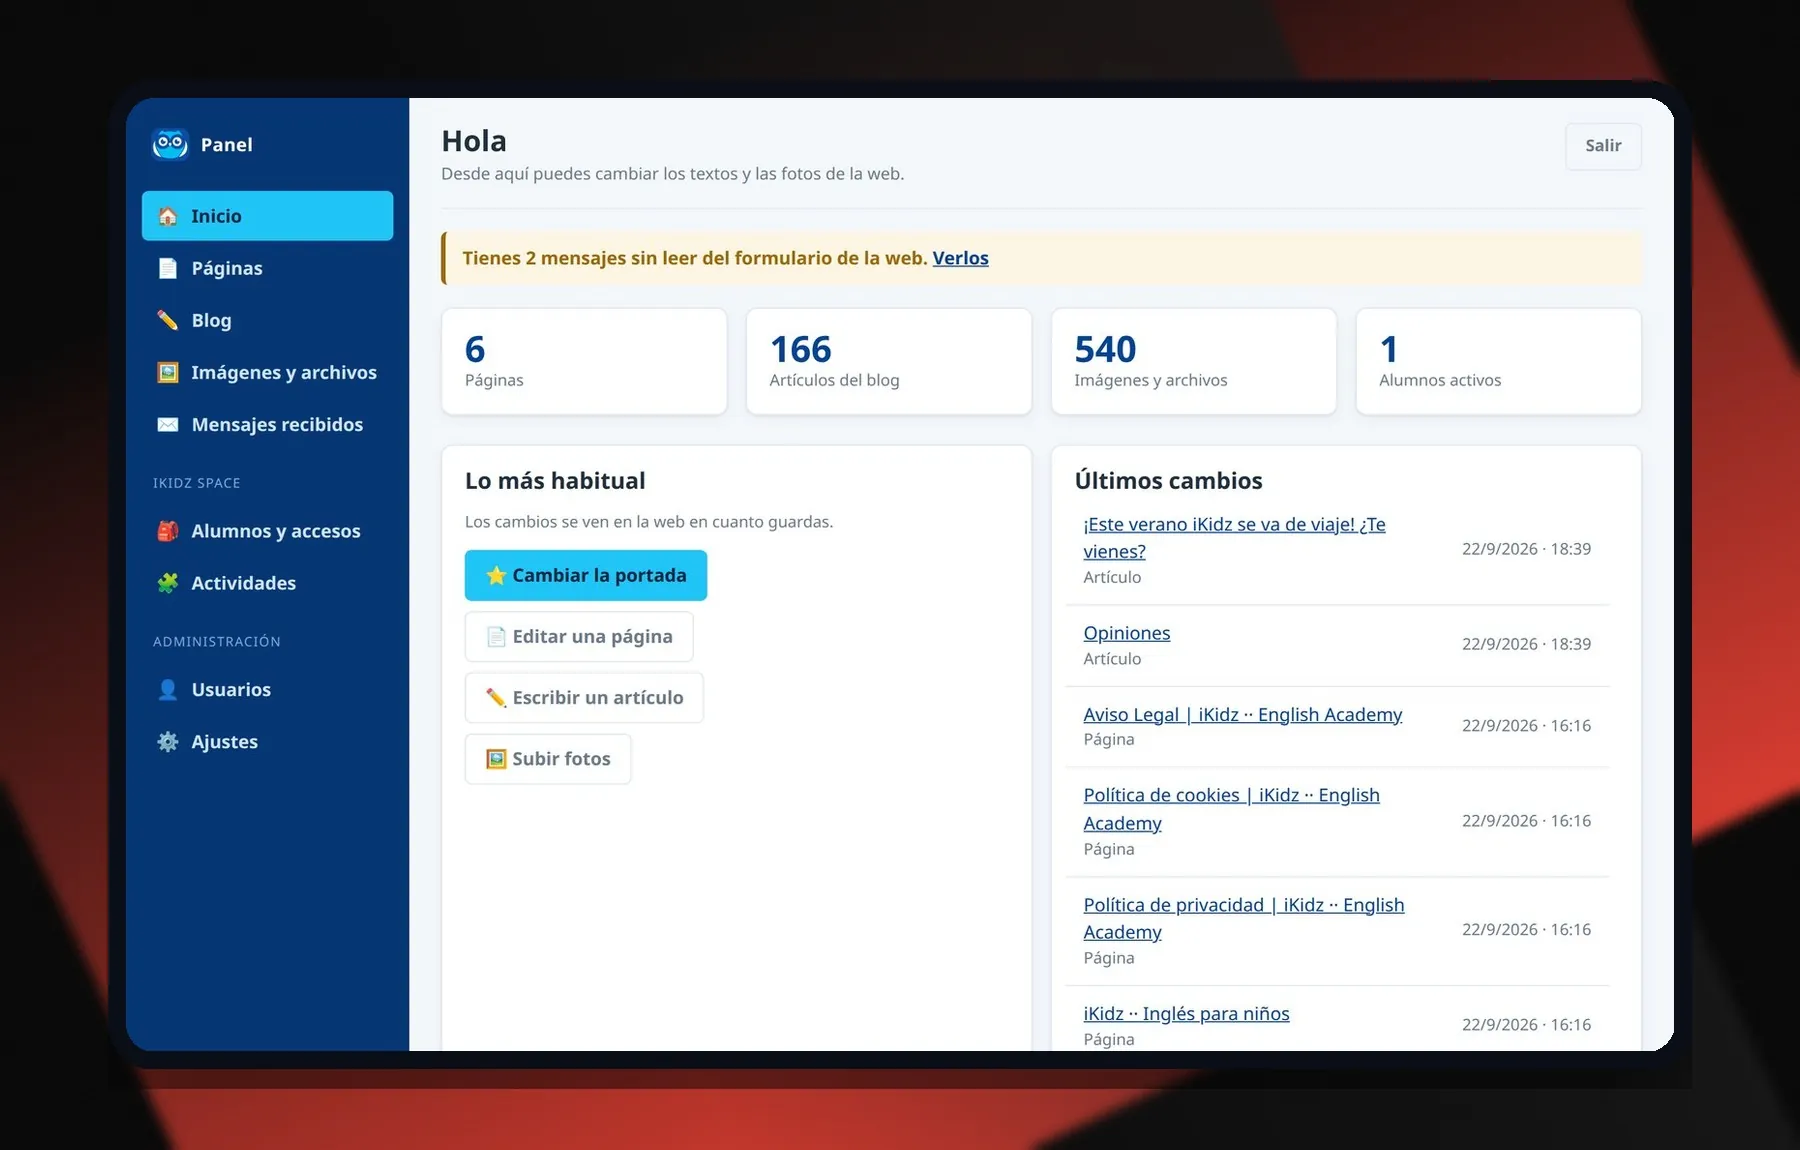Navigate to Actividades
The image size is (1800, 1150).
tap(268, 583)
